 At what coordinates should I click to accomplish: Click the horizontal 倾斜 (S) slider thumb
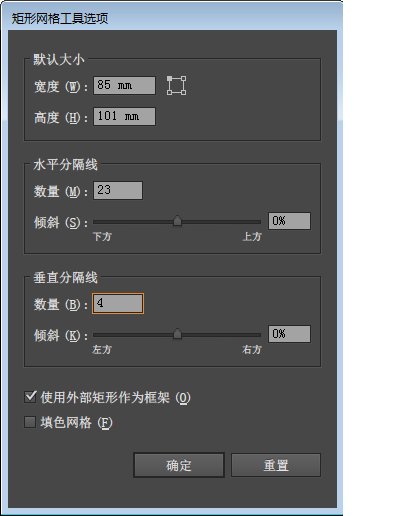(x=177, y=221)
